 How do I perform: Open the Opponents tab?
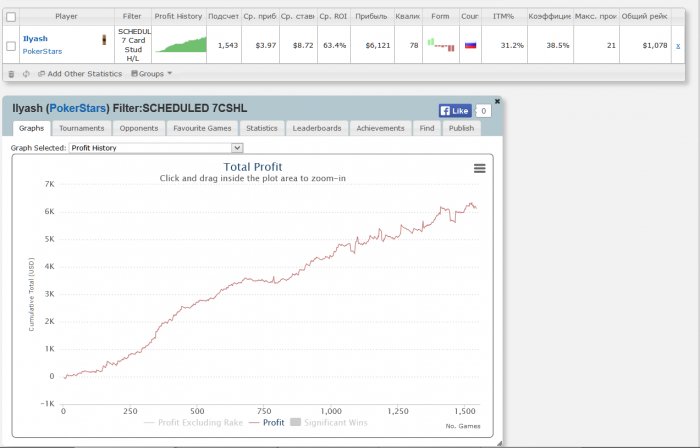(139, 129)
